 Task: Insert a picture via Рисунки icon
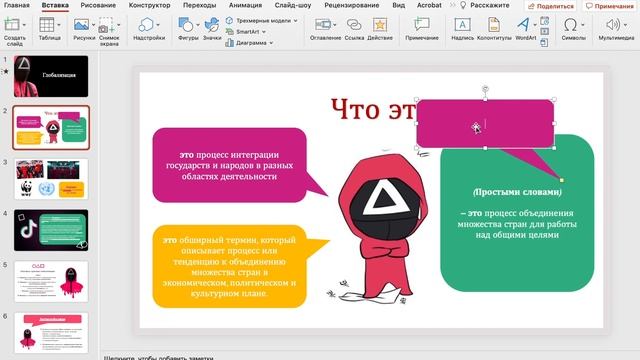point(81,25)
